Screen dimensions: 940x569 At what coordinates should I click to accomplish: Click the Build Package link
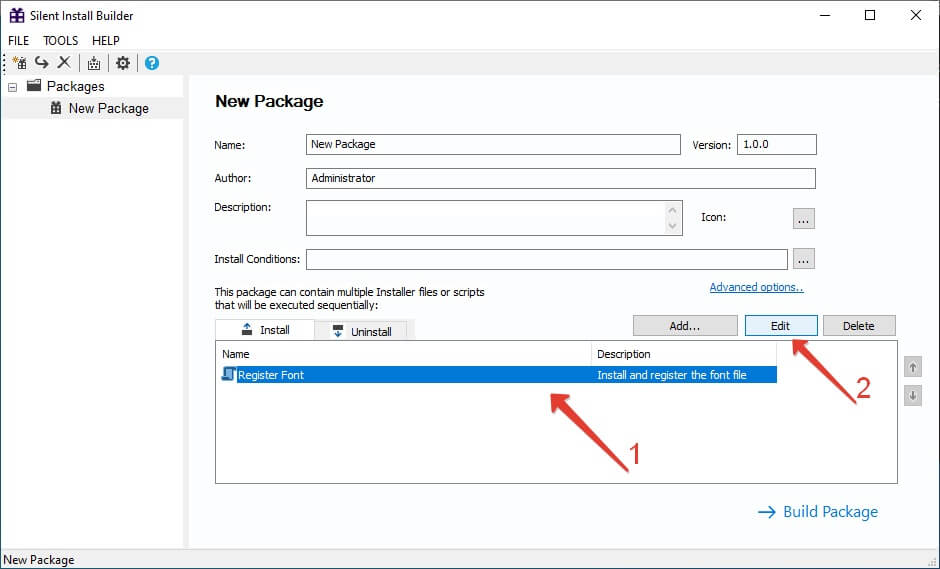(x=818, y=511)
